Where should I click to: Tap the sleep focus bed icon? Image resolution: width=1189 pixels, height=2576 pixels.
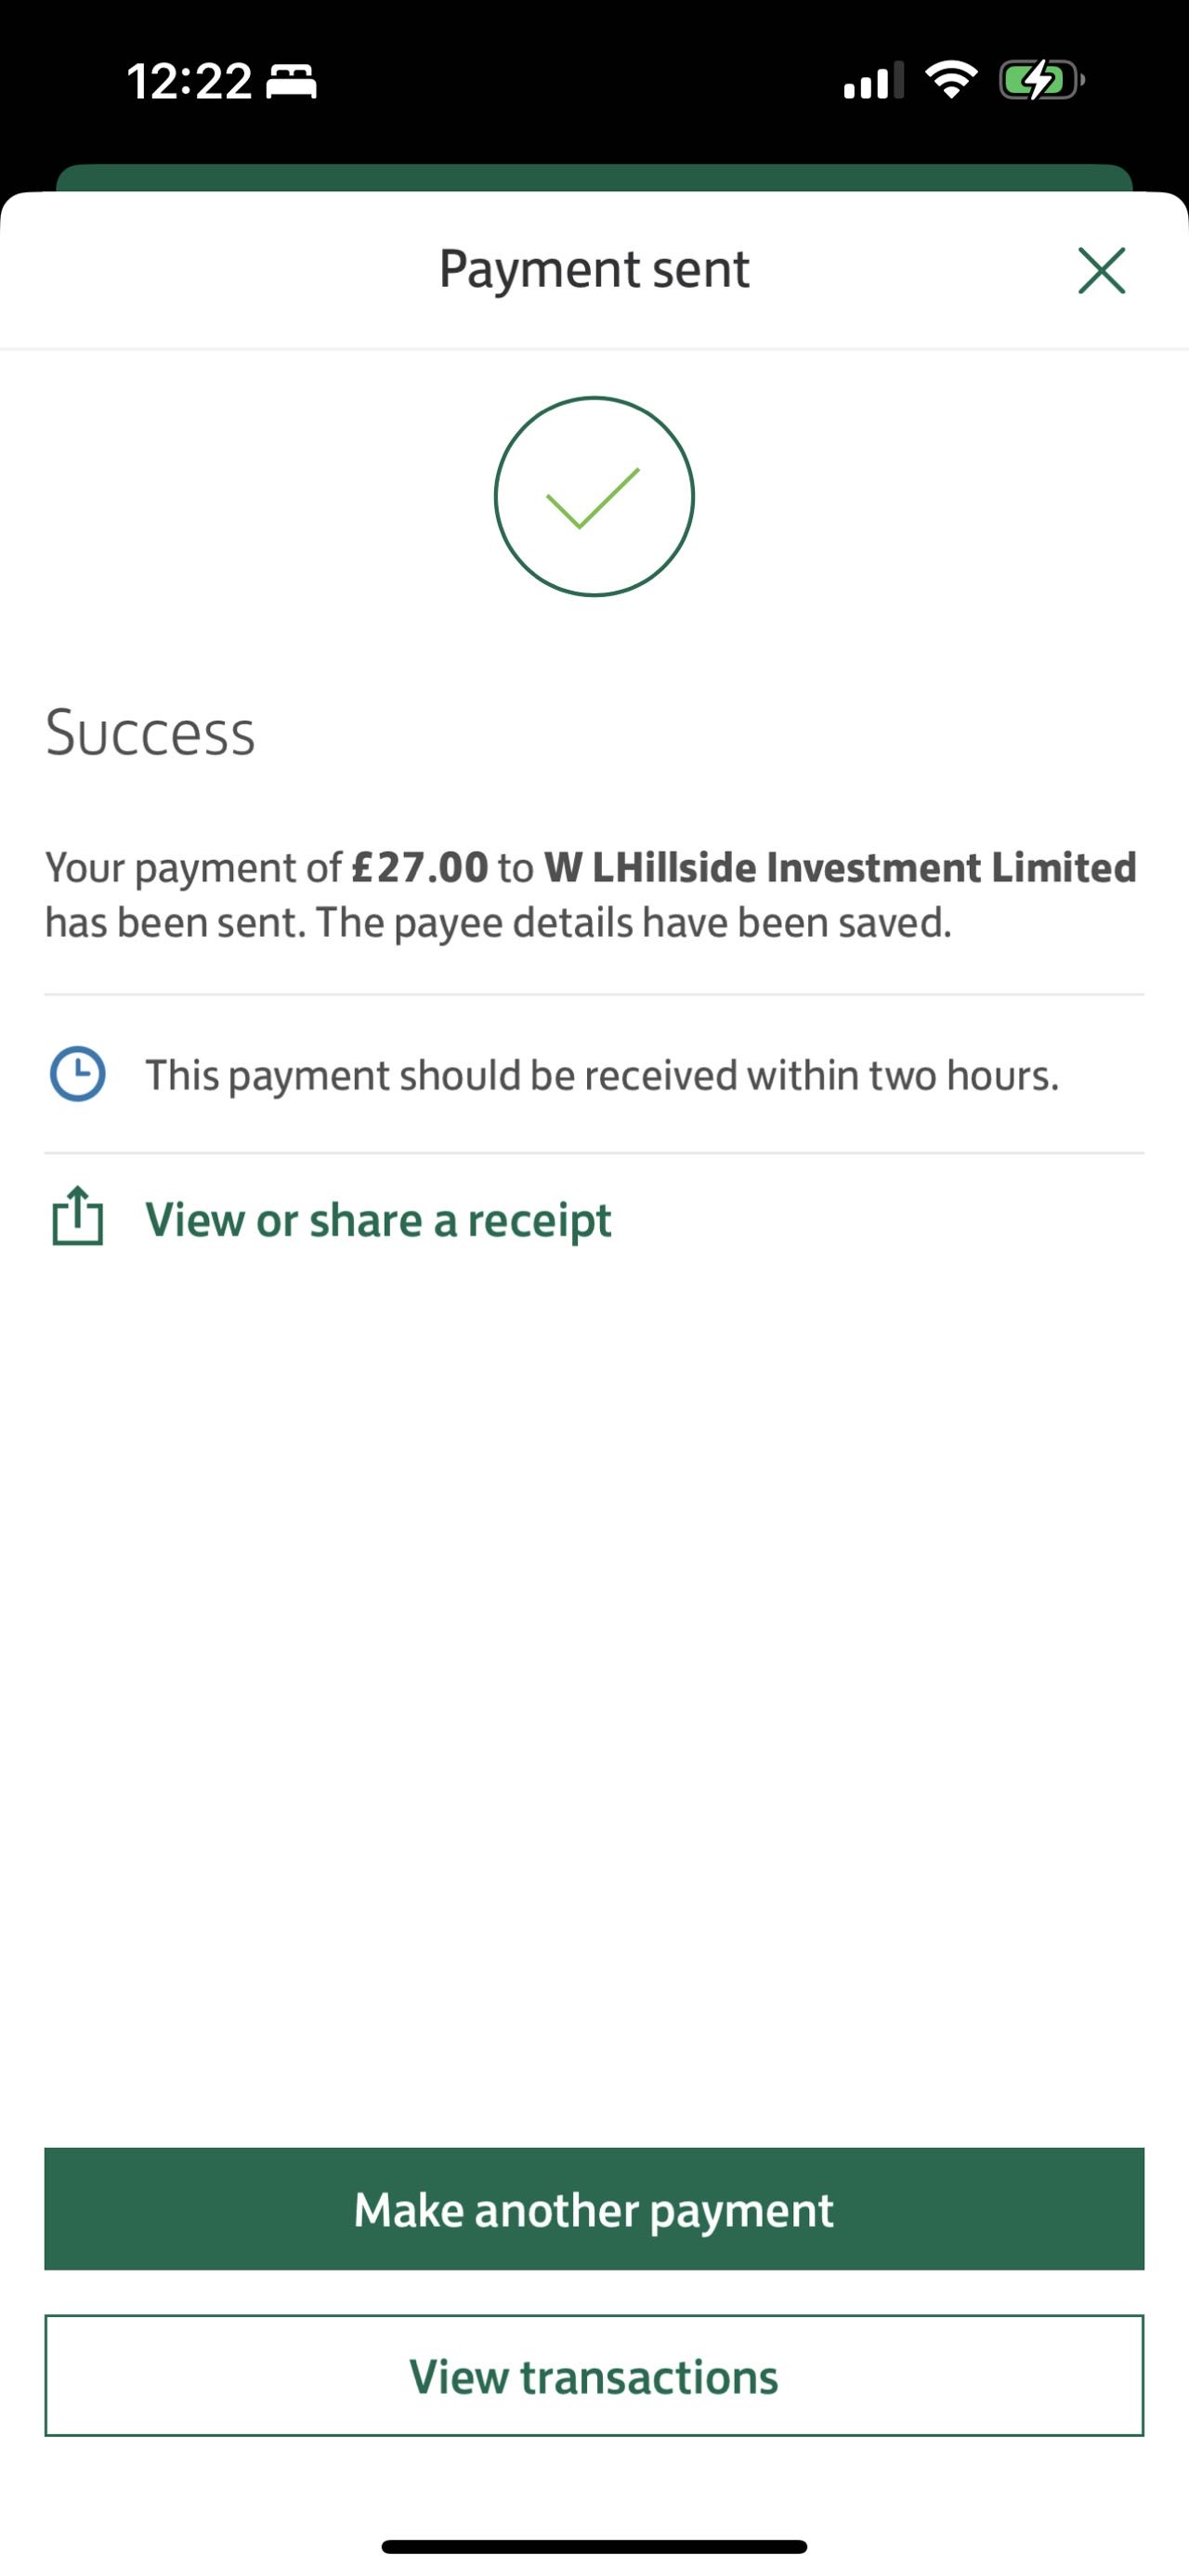[291, 81]
